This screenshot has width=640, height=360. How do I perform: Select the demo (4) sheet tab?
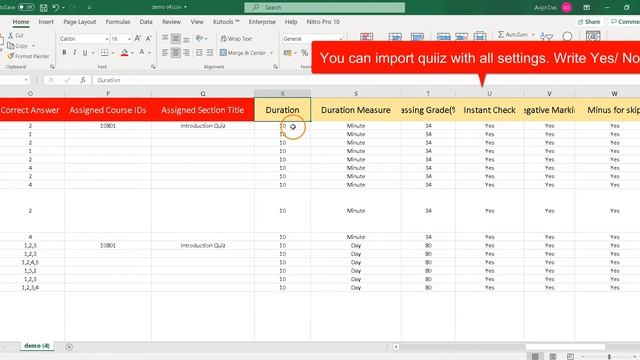37,346
